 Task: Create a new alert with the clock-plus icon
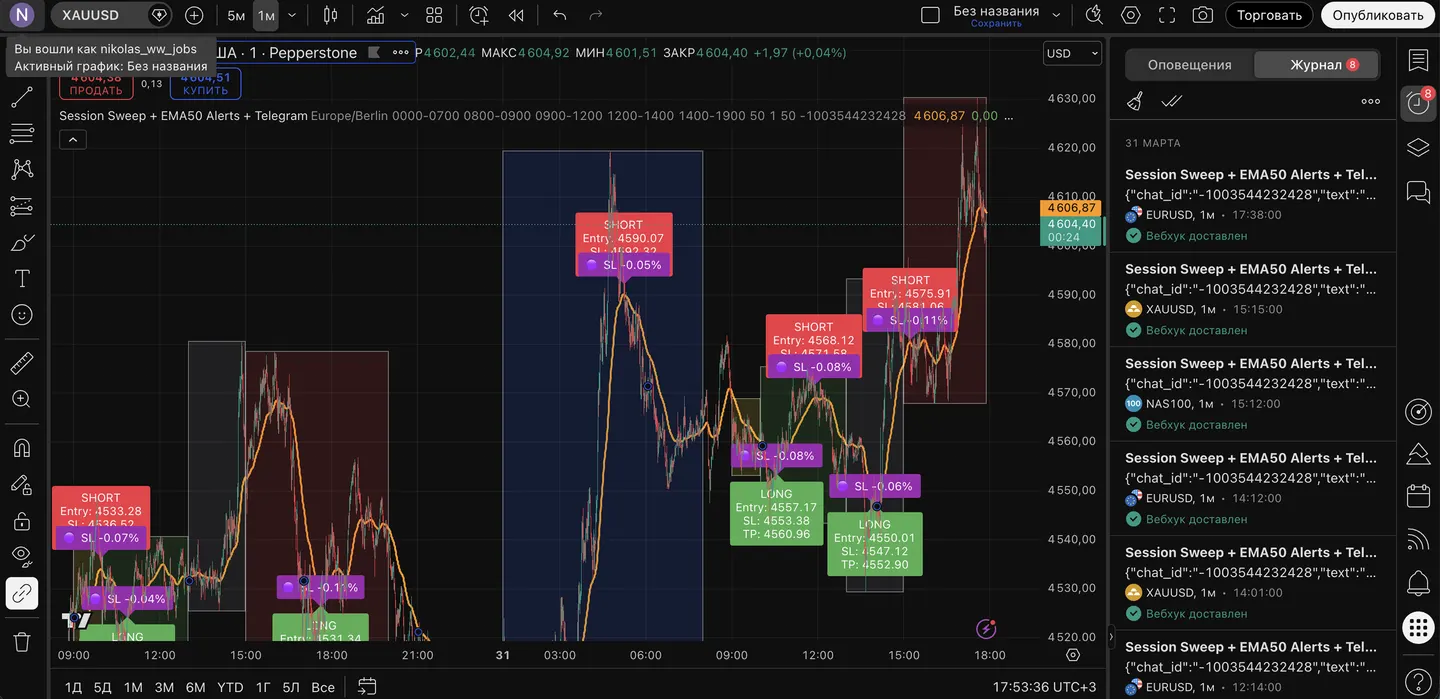pyautogui.click(x=479, y=15)
